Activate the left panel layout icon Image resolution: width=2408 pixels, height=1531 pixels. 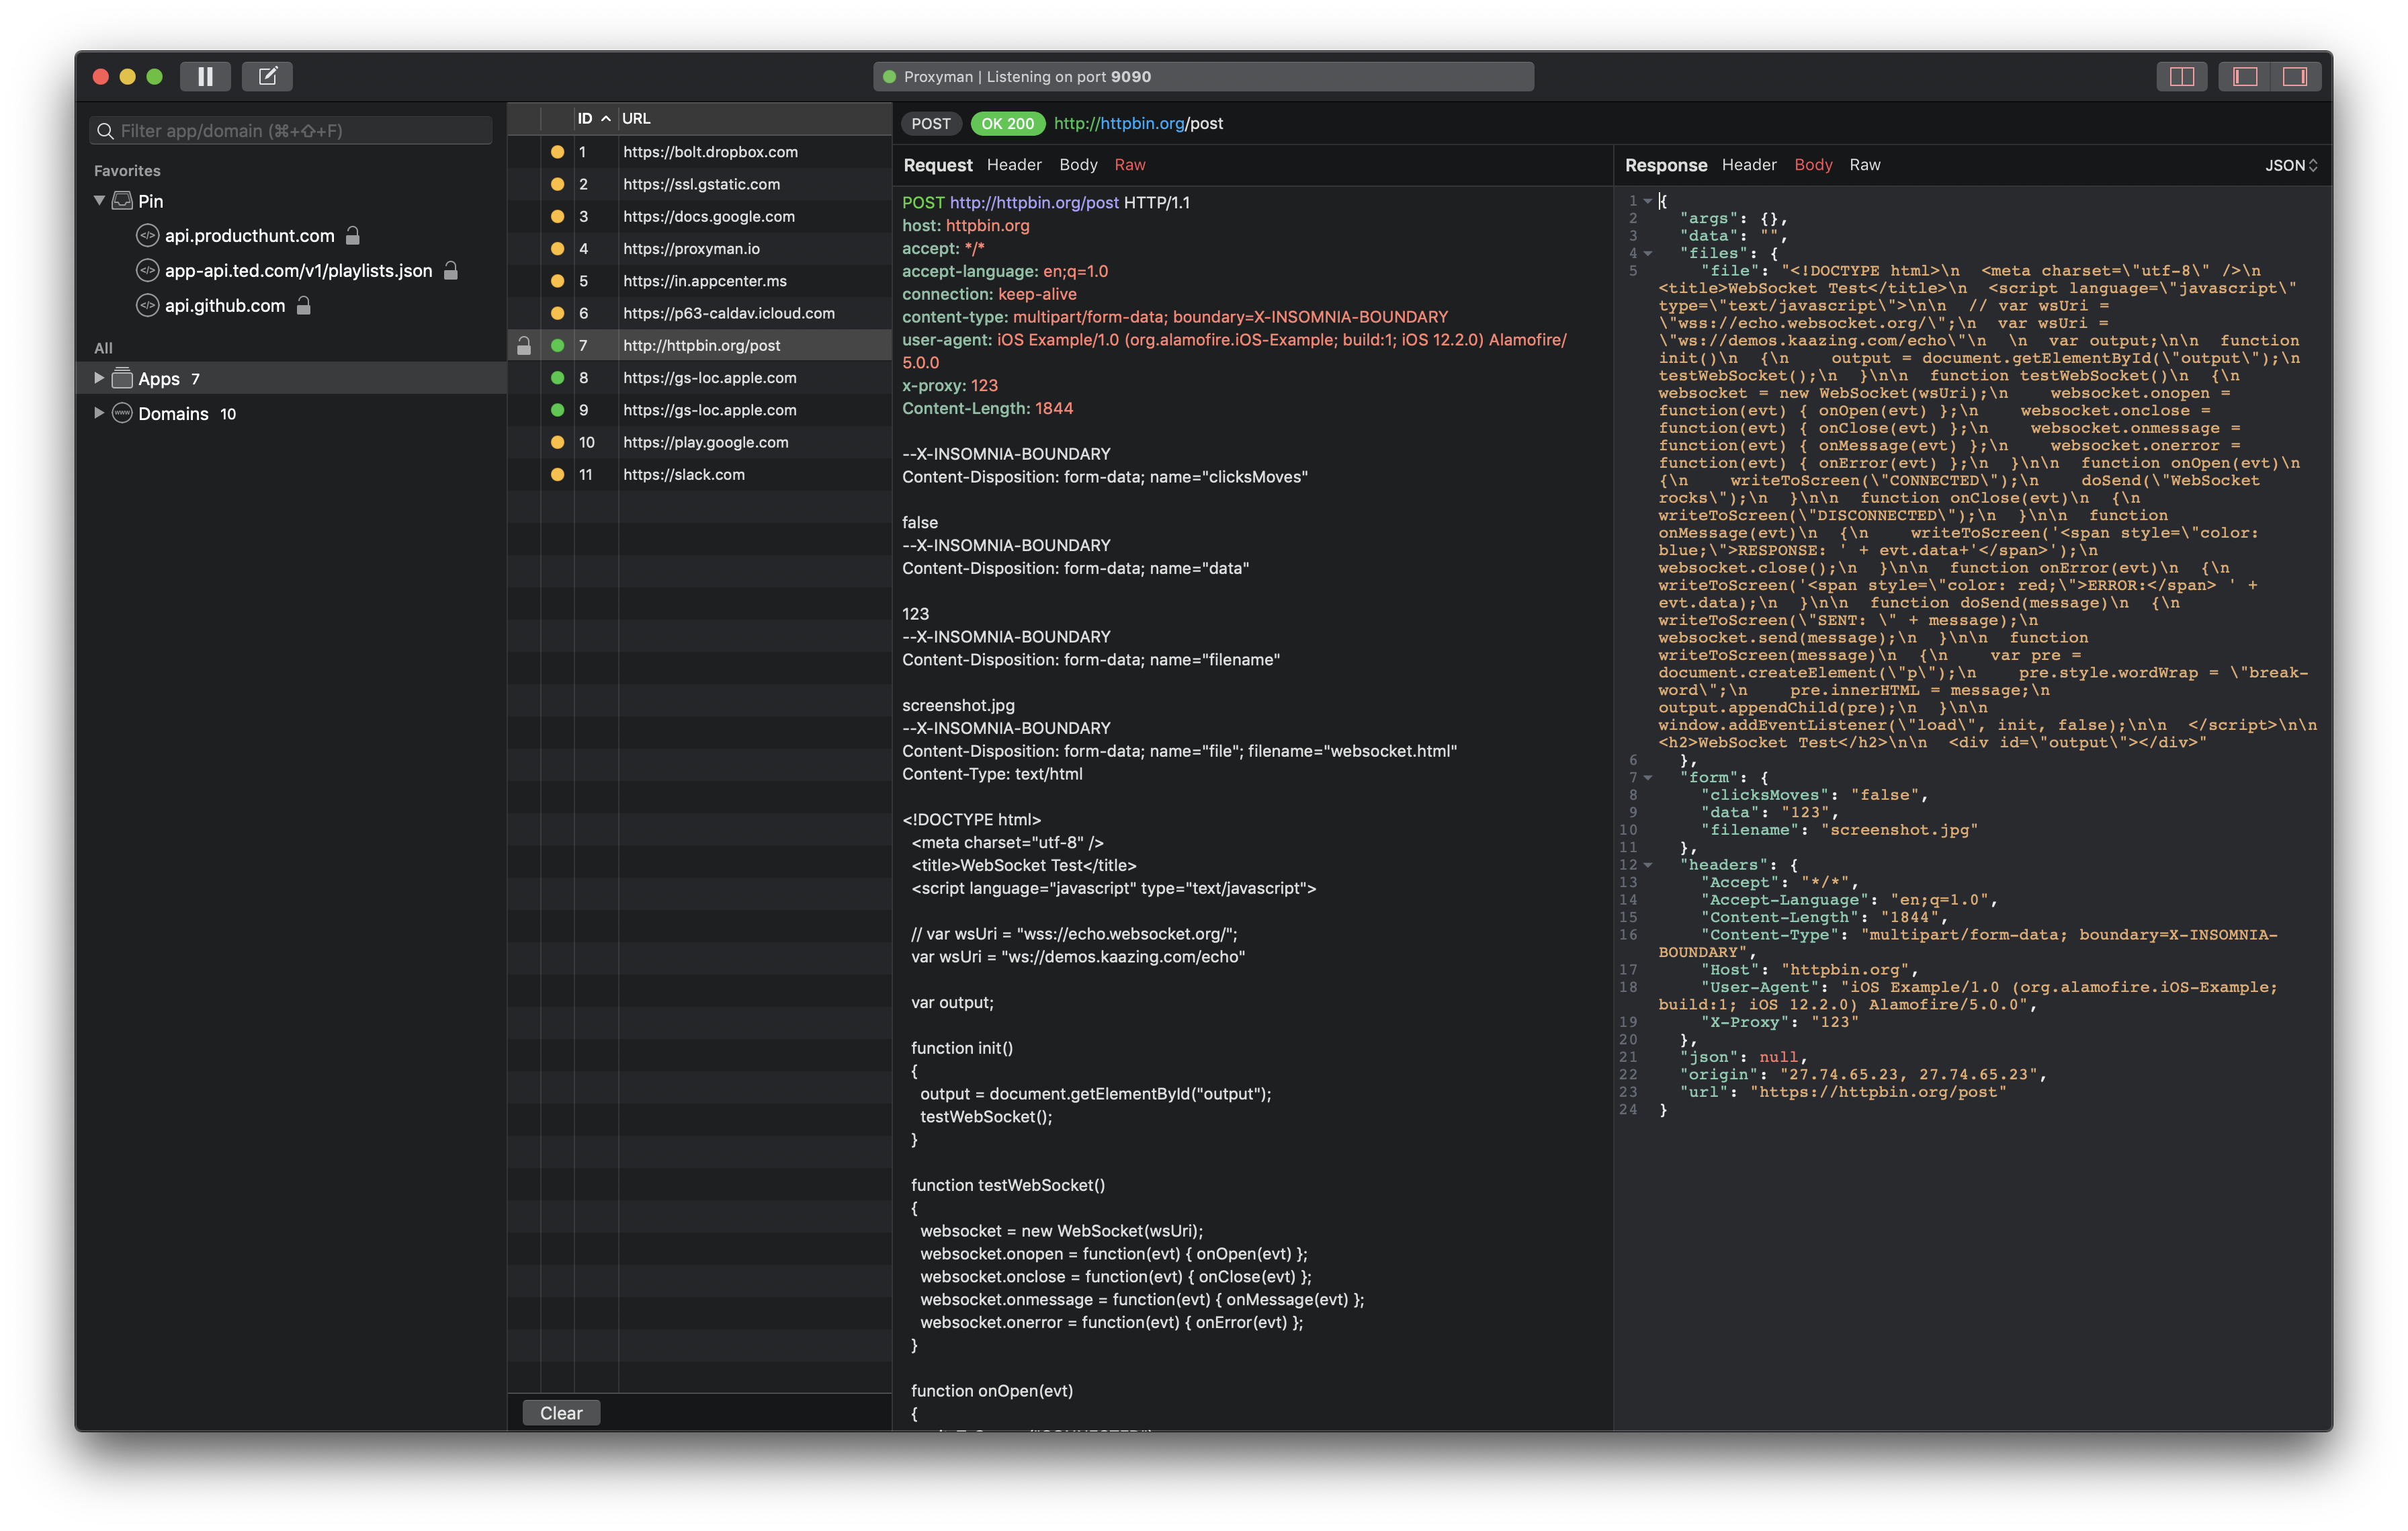2245,76
